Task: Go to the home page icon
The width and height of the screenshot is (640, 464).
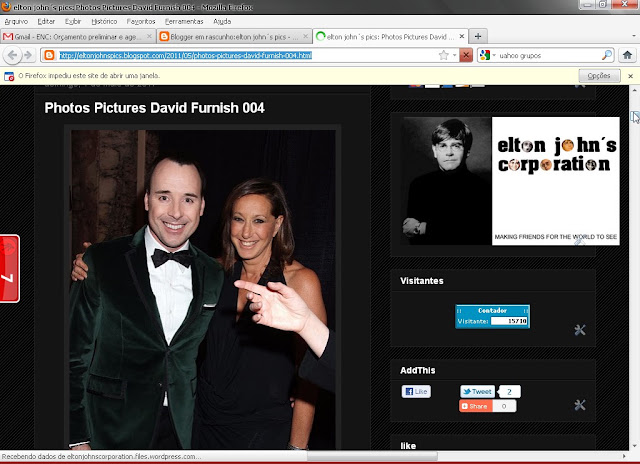Action: (x=627, y=55)
